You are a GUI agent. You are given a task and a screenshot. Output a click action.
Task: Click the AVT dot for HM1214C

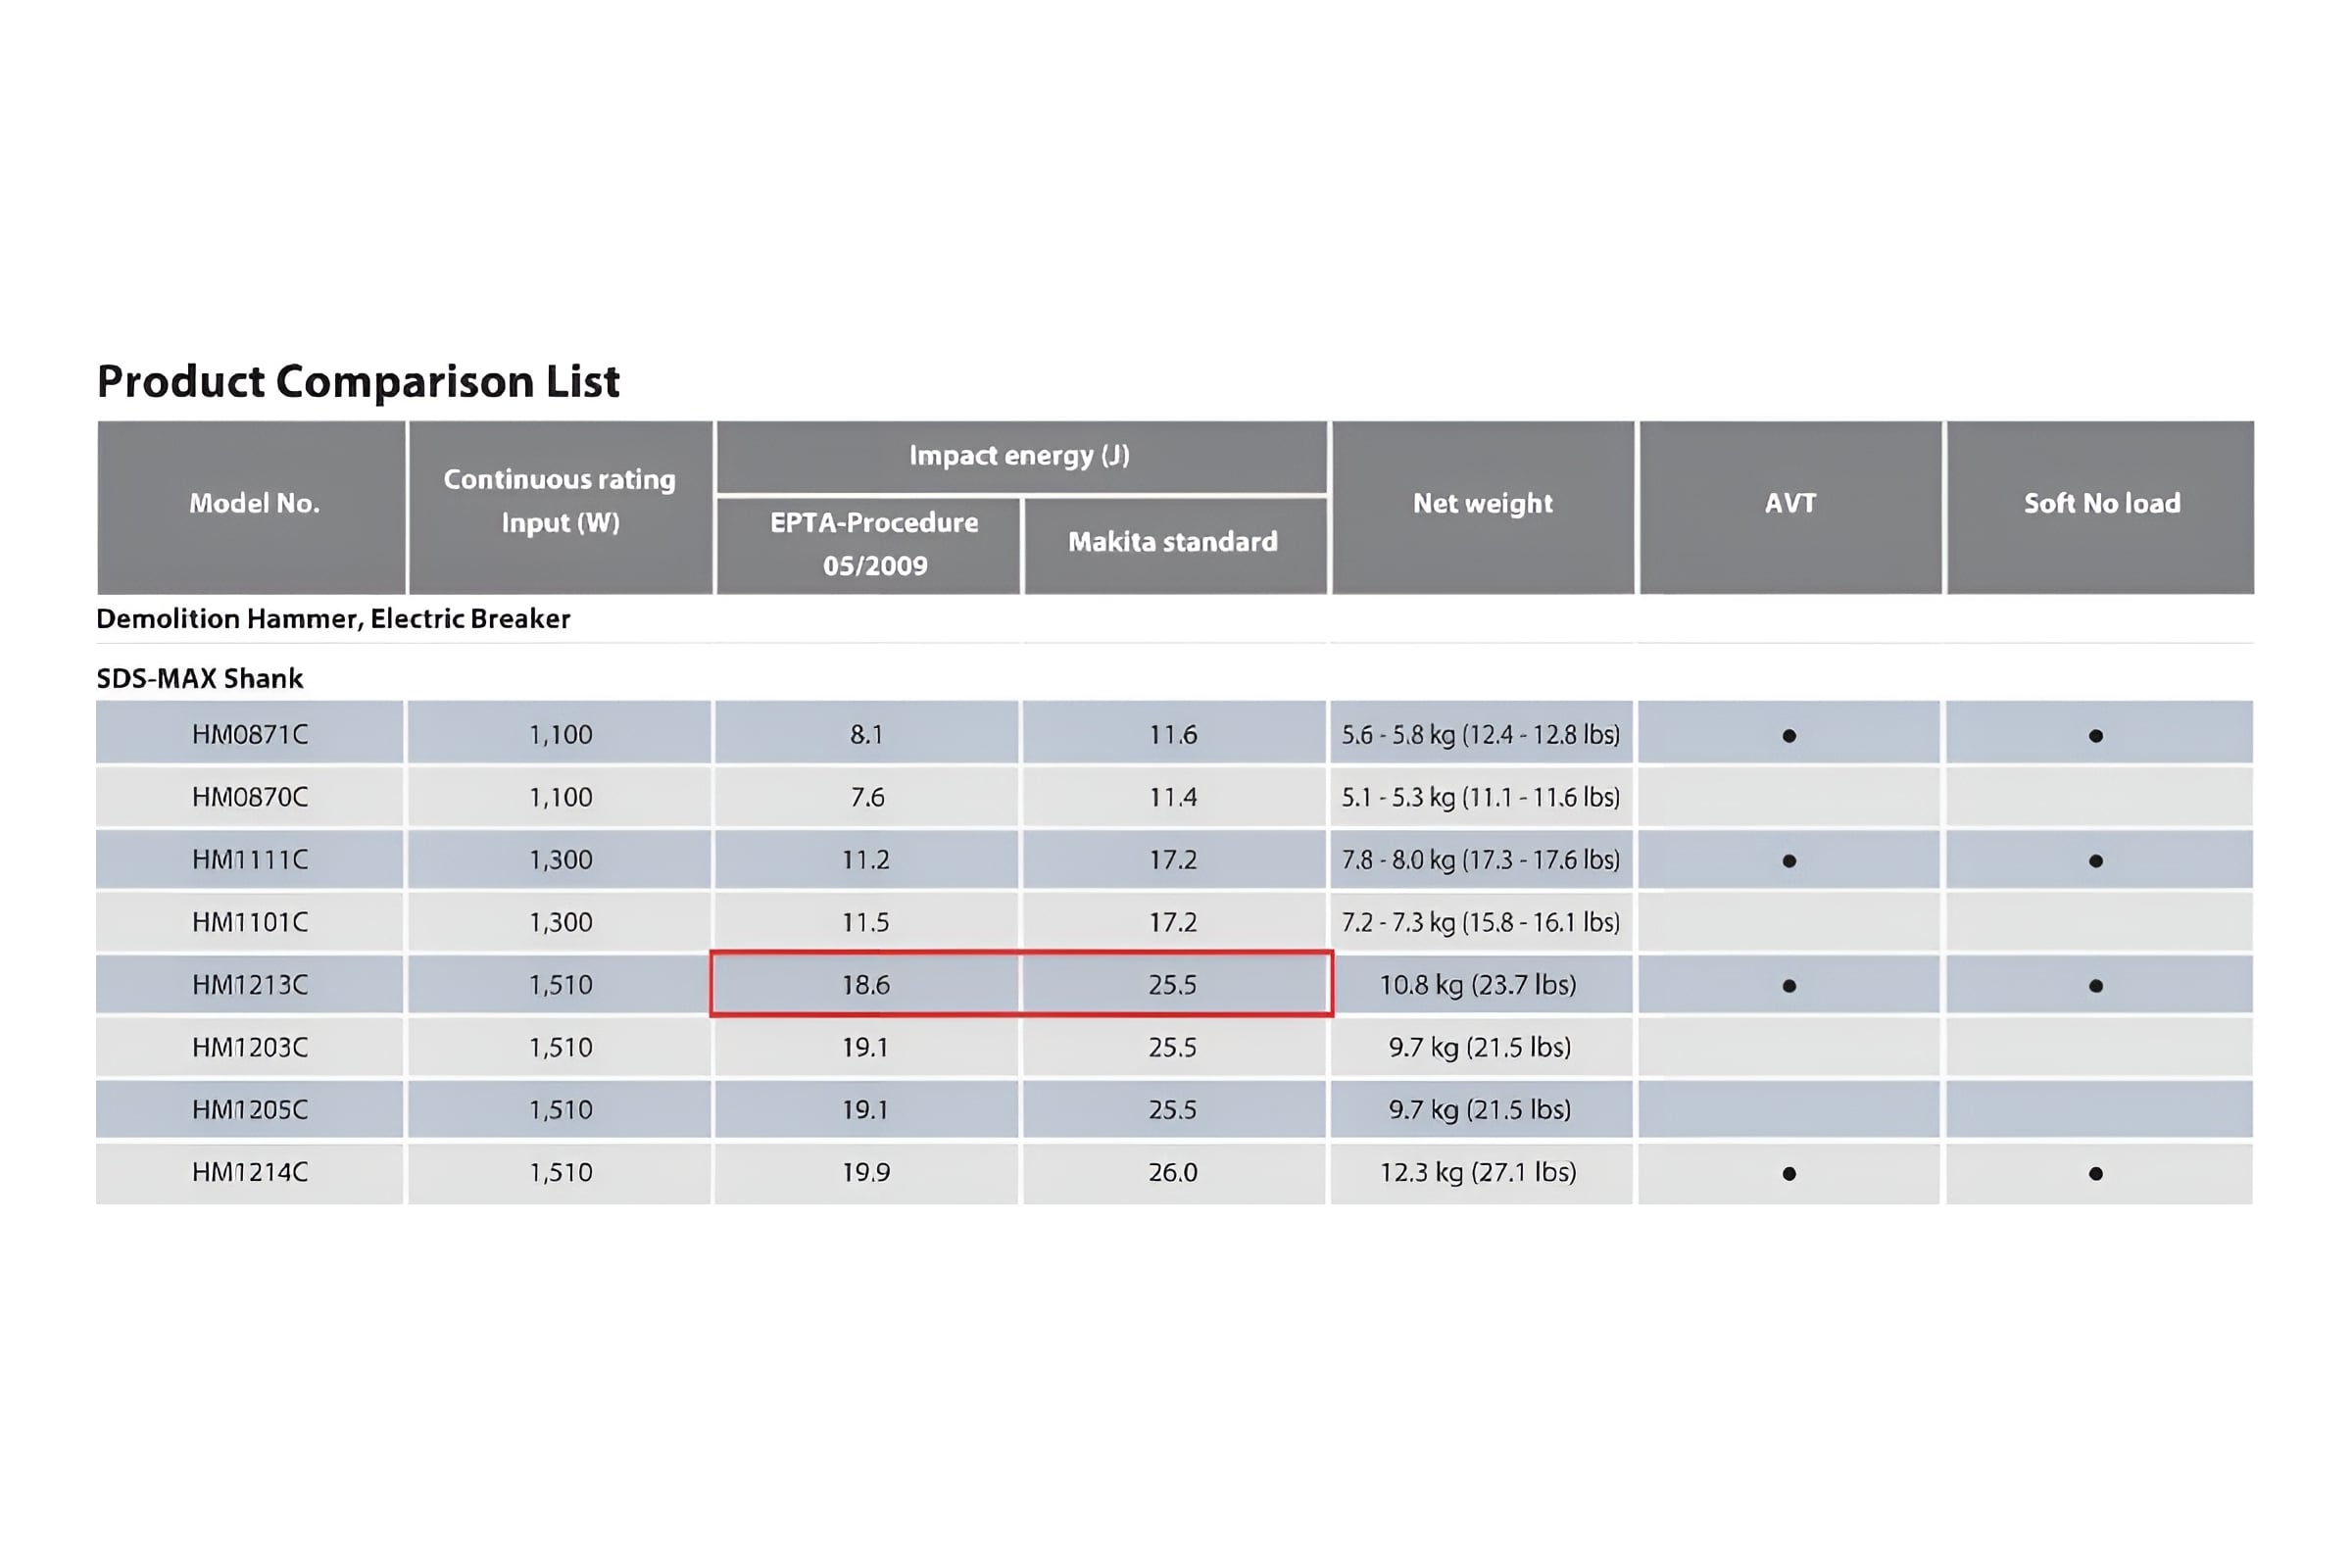click(x=1789, y=1174)
